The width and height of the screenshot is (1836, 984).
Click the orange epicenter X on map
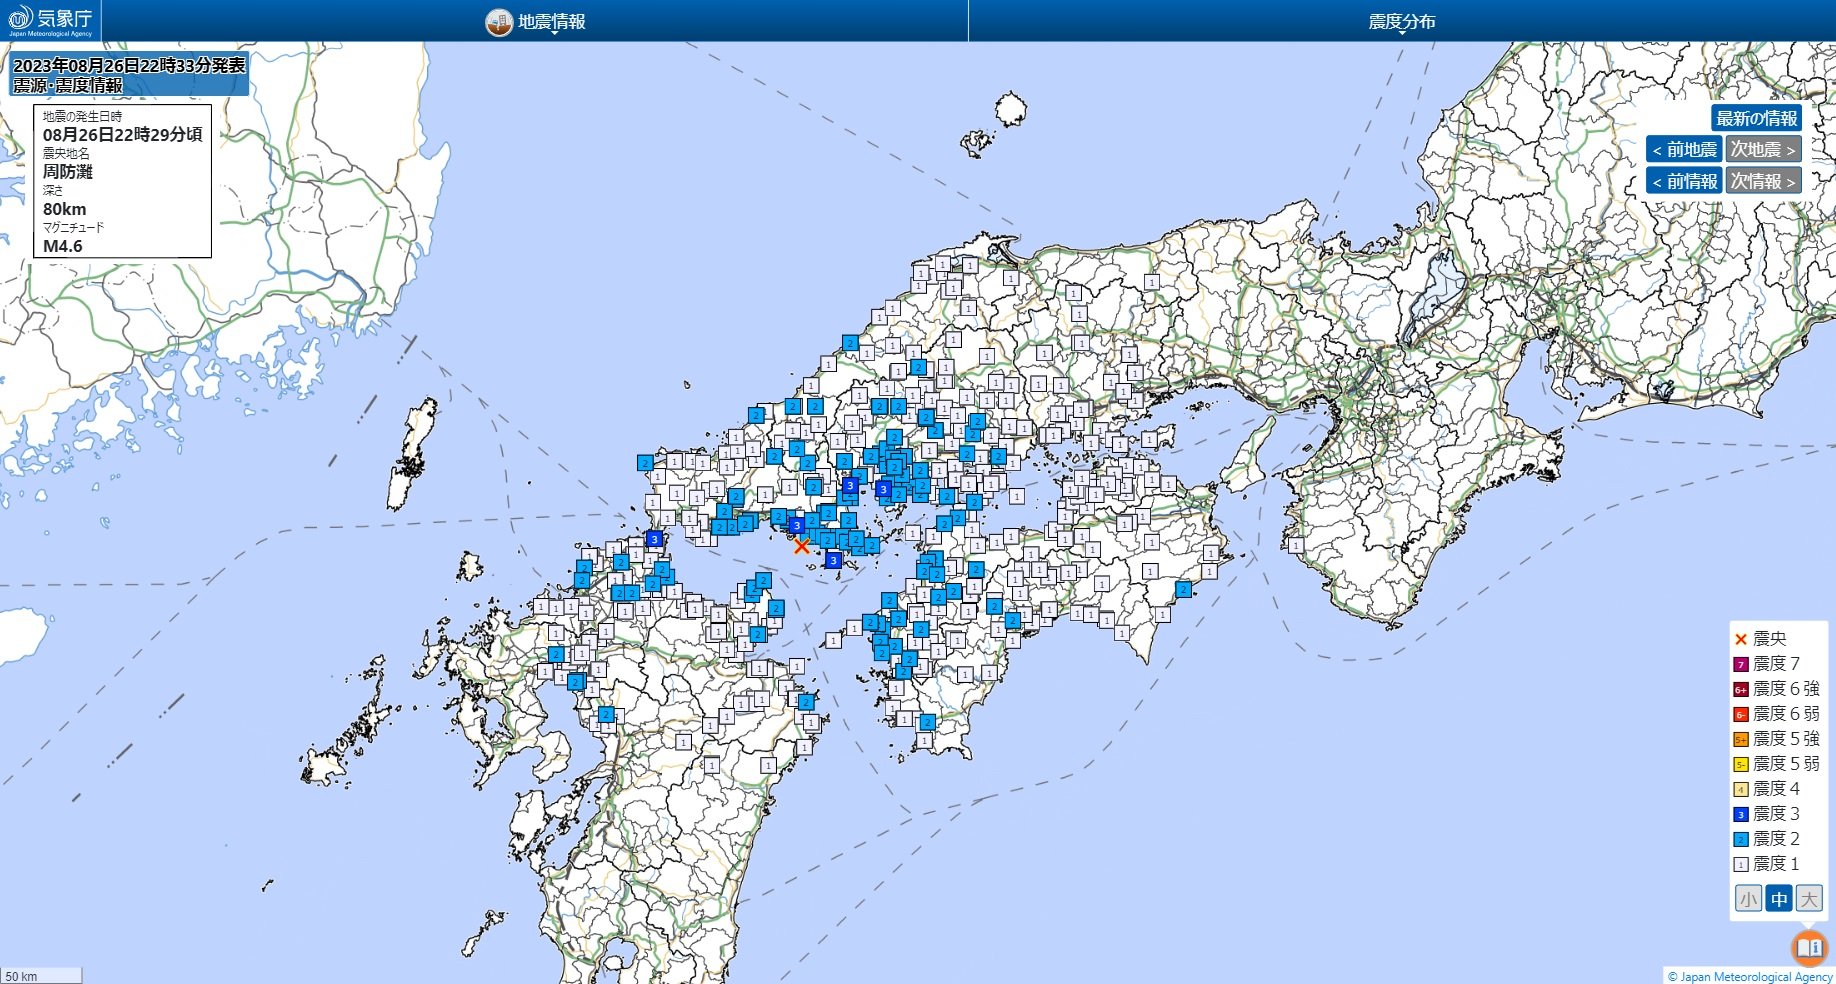[801, 545]
